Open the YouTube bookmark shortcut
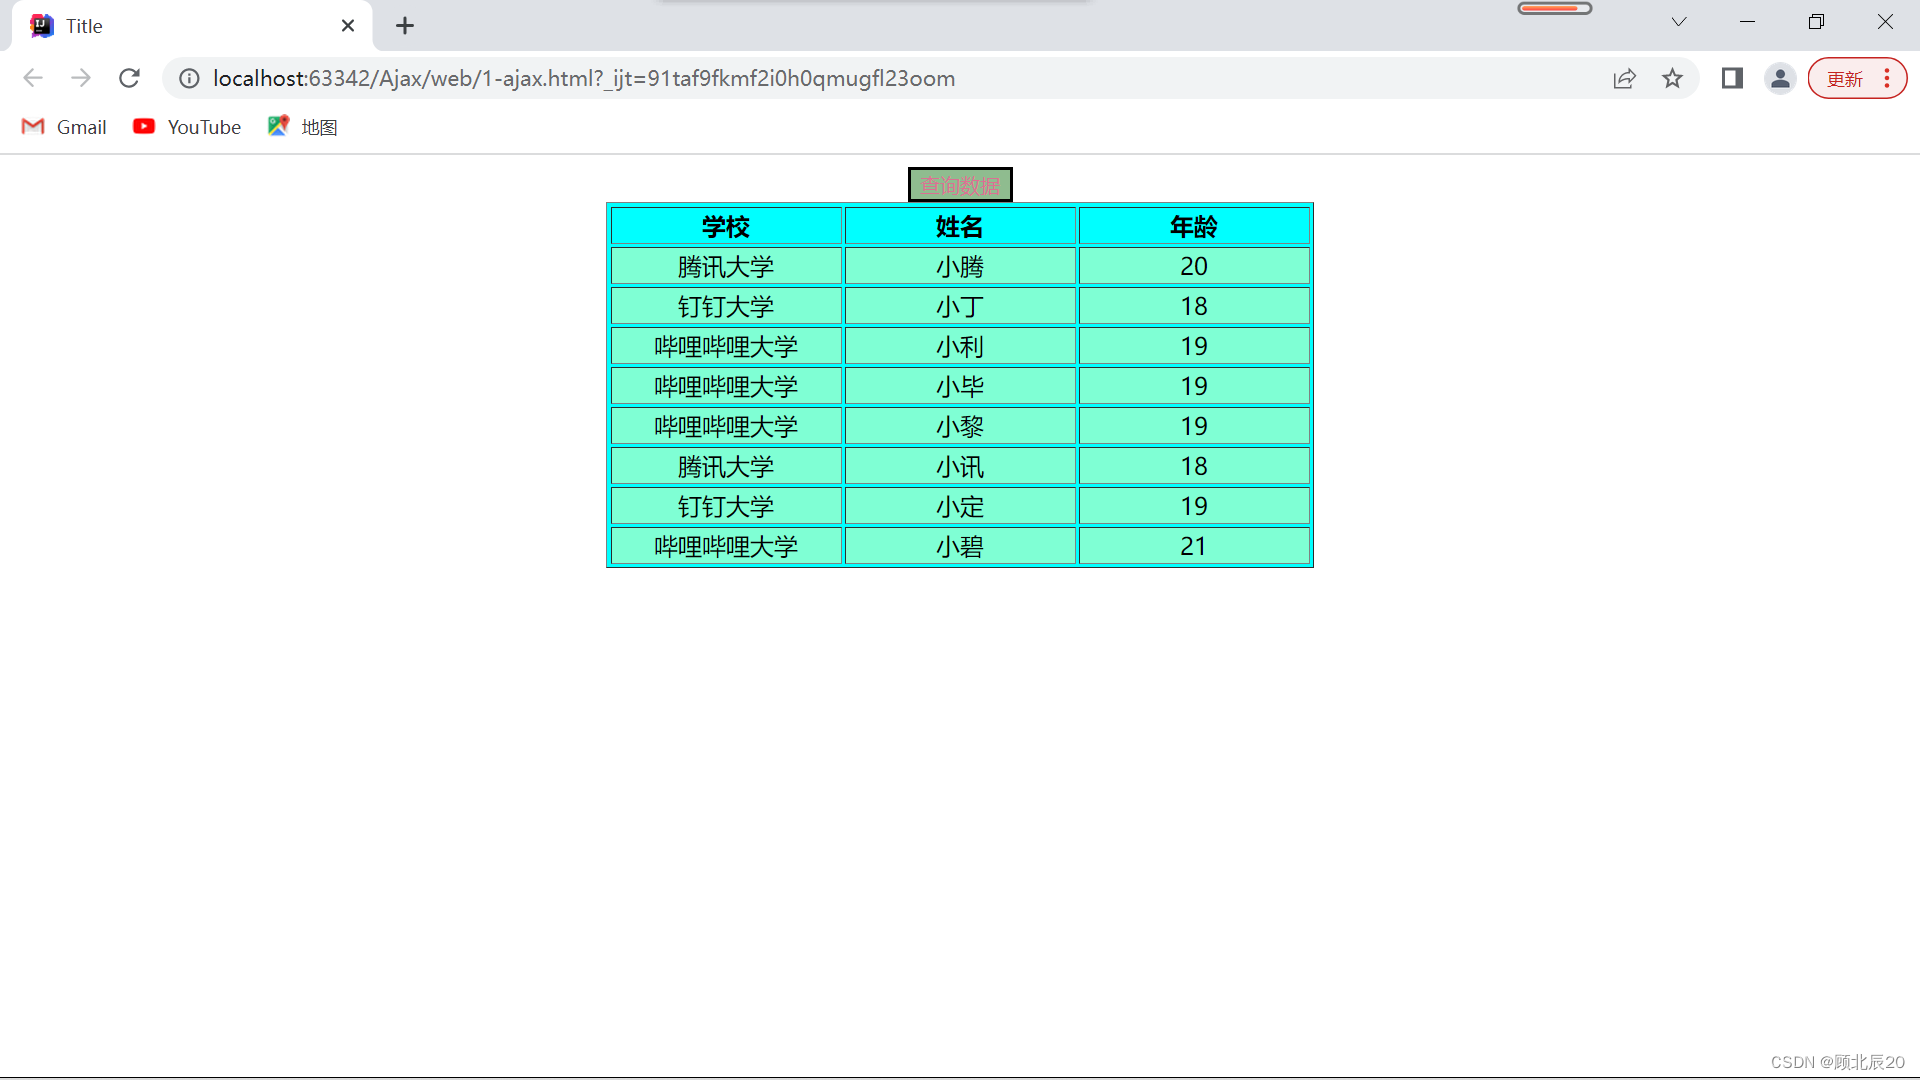 [186, 127]
